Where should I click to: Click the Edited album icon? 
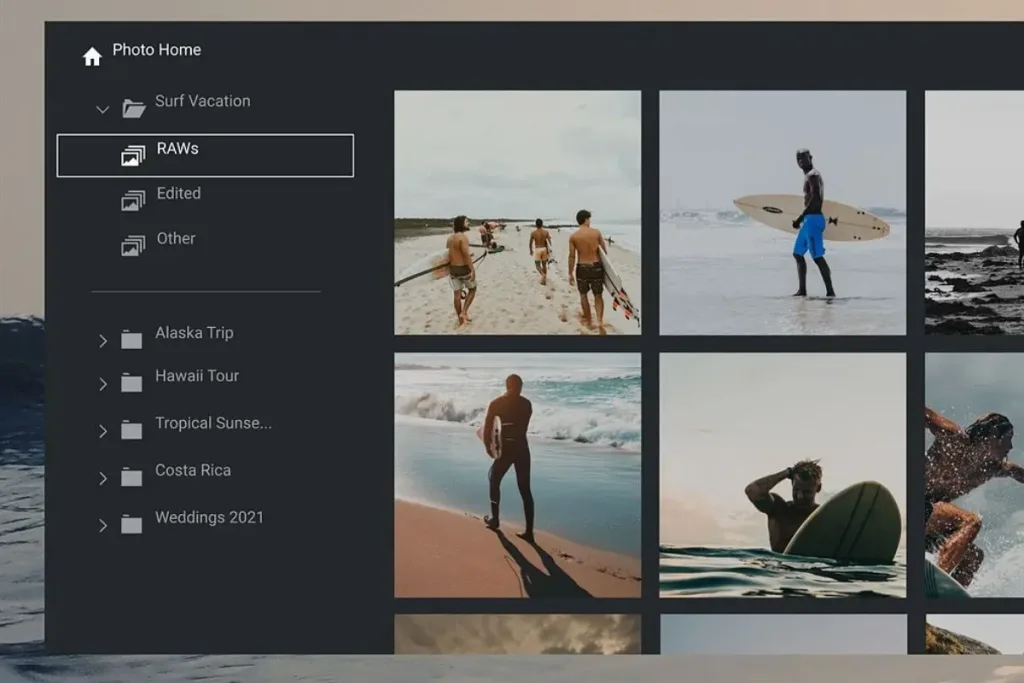[133, 201]
